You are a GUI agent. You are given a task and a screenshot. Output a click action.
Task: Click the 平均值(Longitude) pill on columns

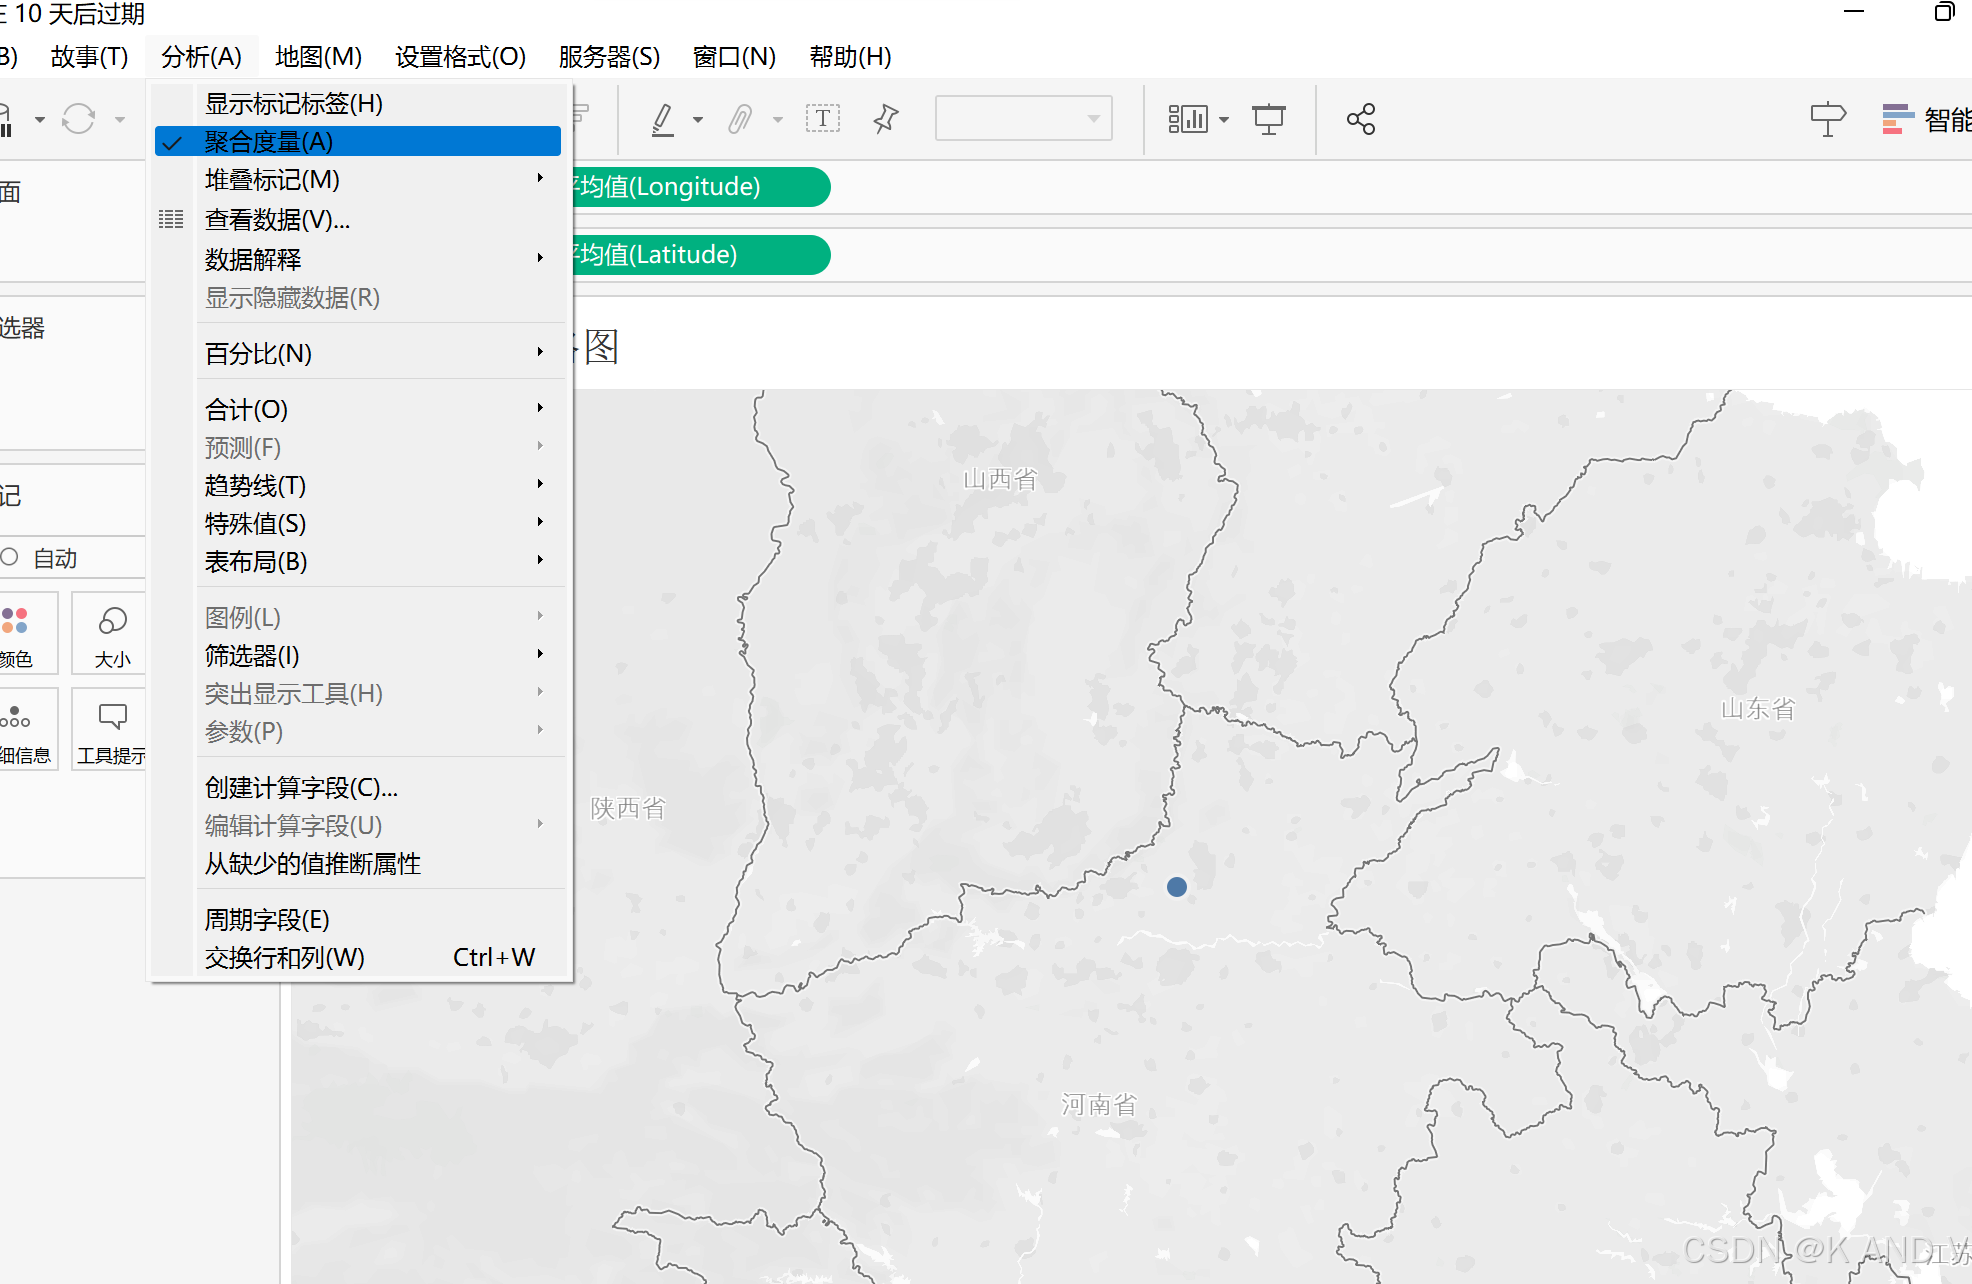700,187
